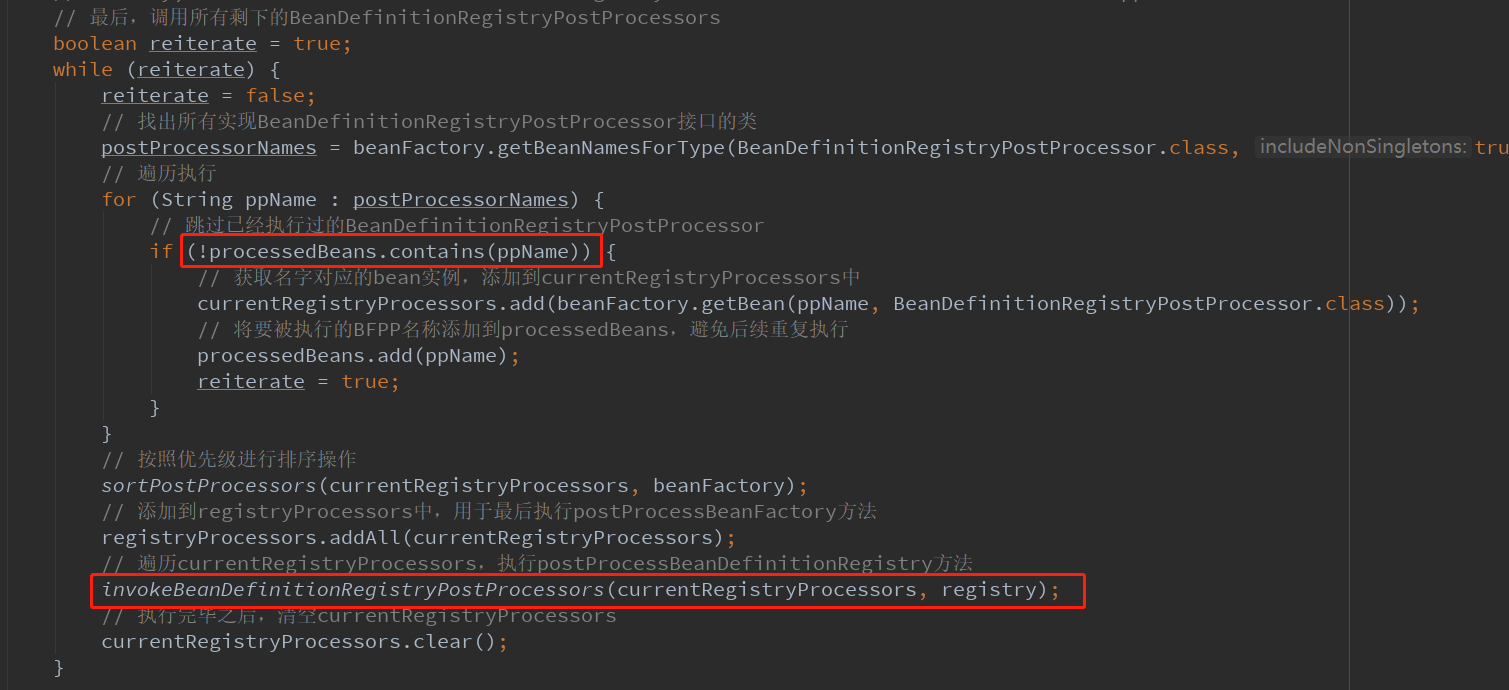The image size is (1509, 690).
Task: Click the String type in for loop
Action: point(197,199)
